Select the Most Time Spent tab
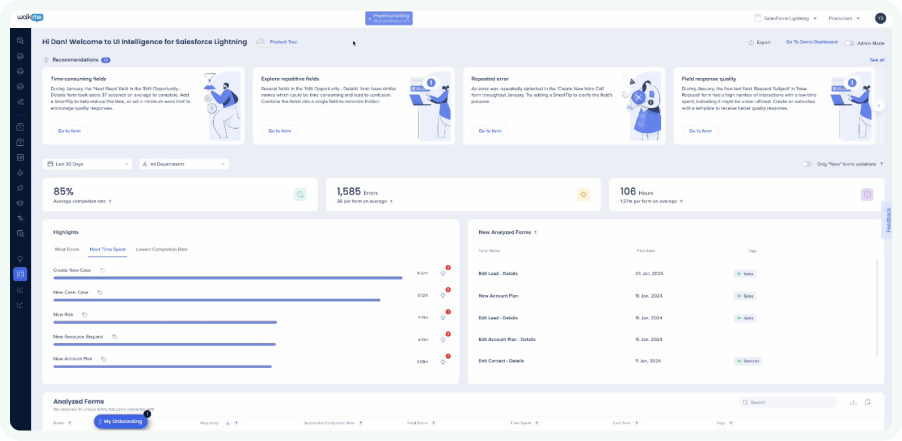Viewport: 902px width, 441px height. [x=108, y=250]
